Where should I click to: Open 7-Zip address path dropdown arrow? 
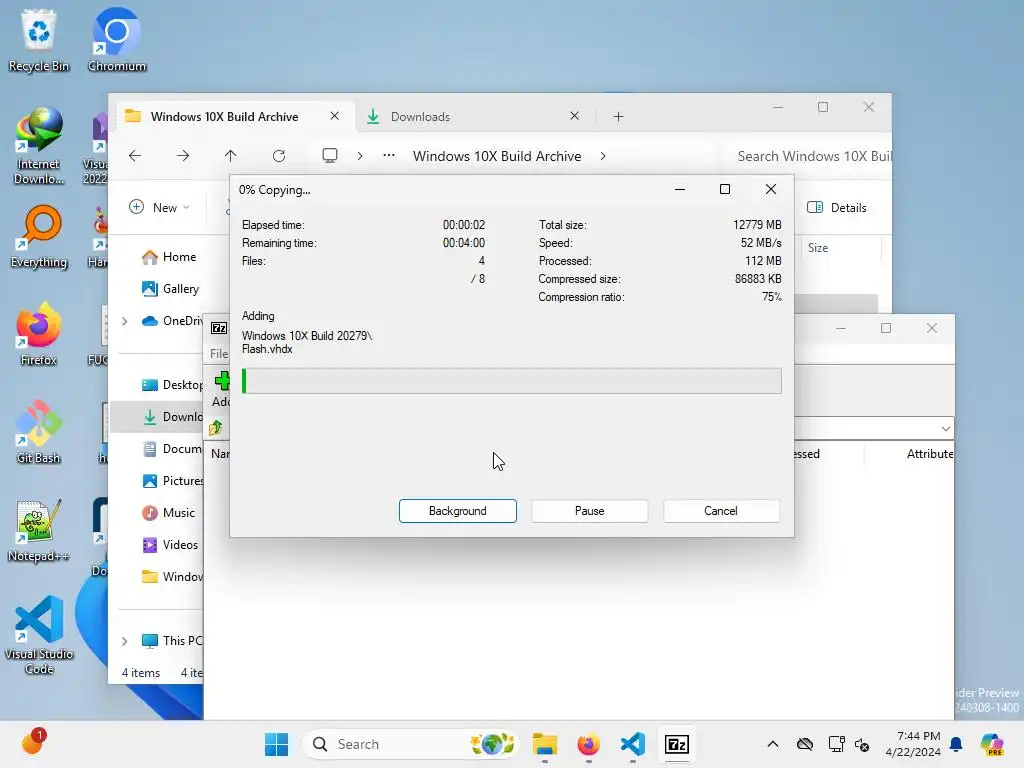coord(946,428)
